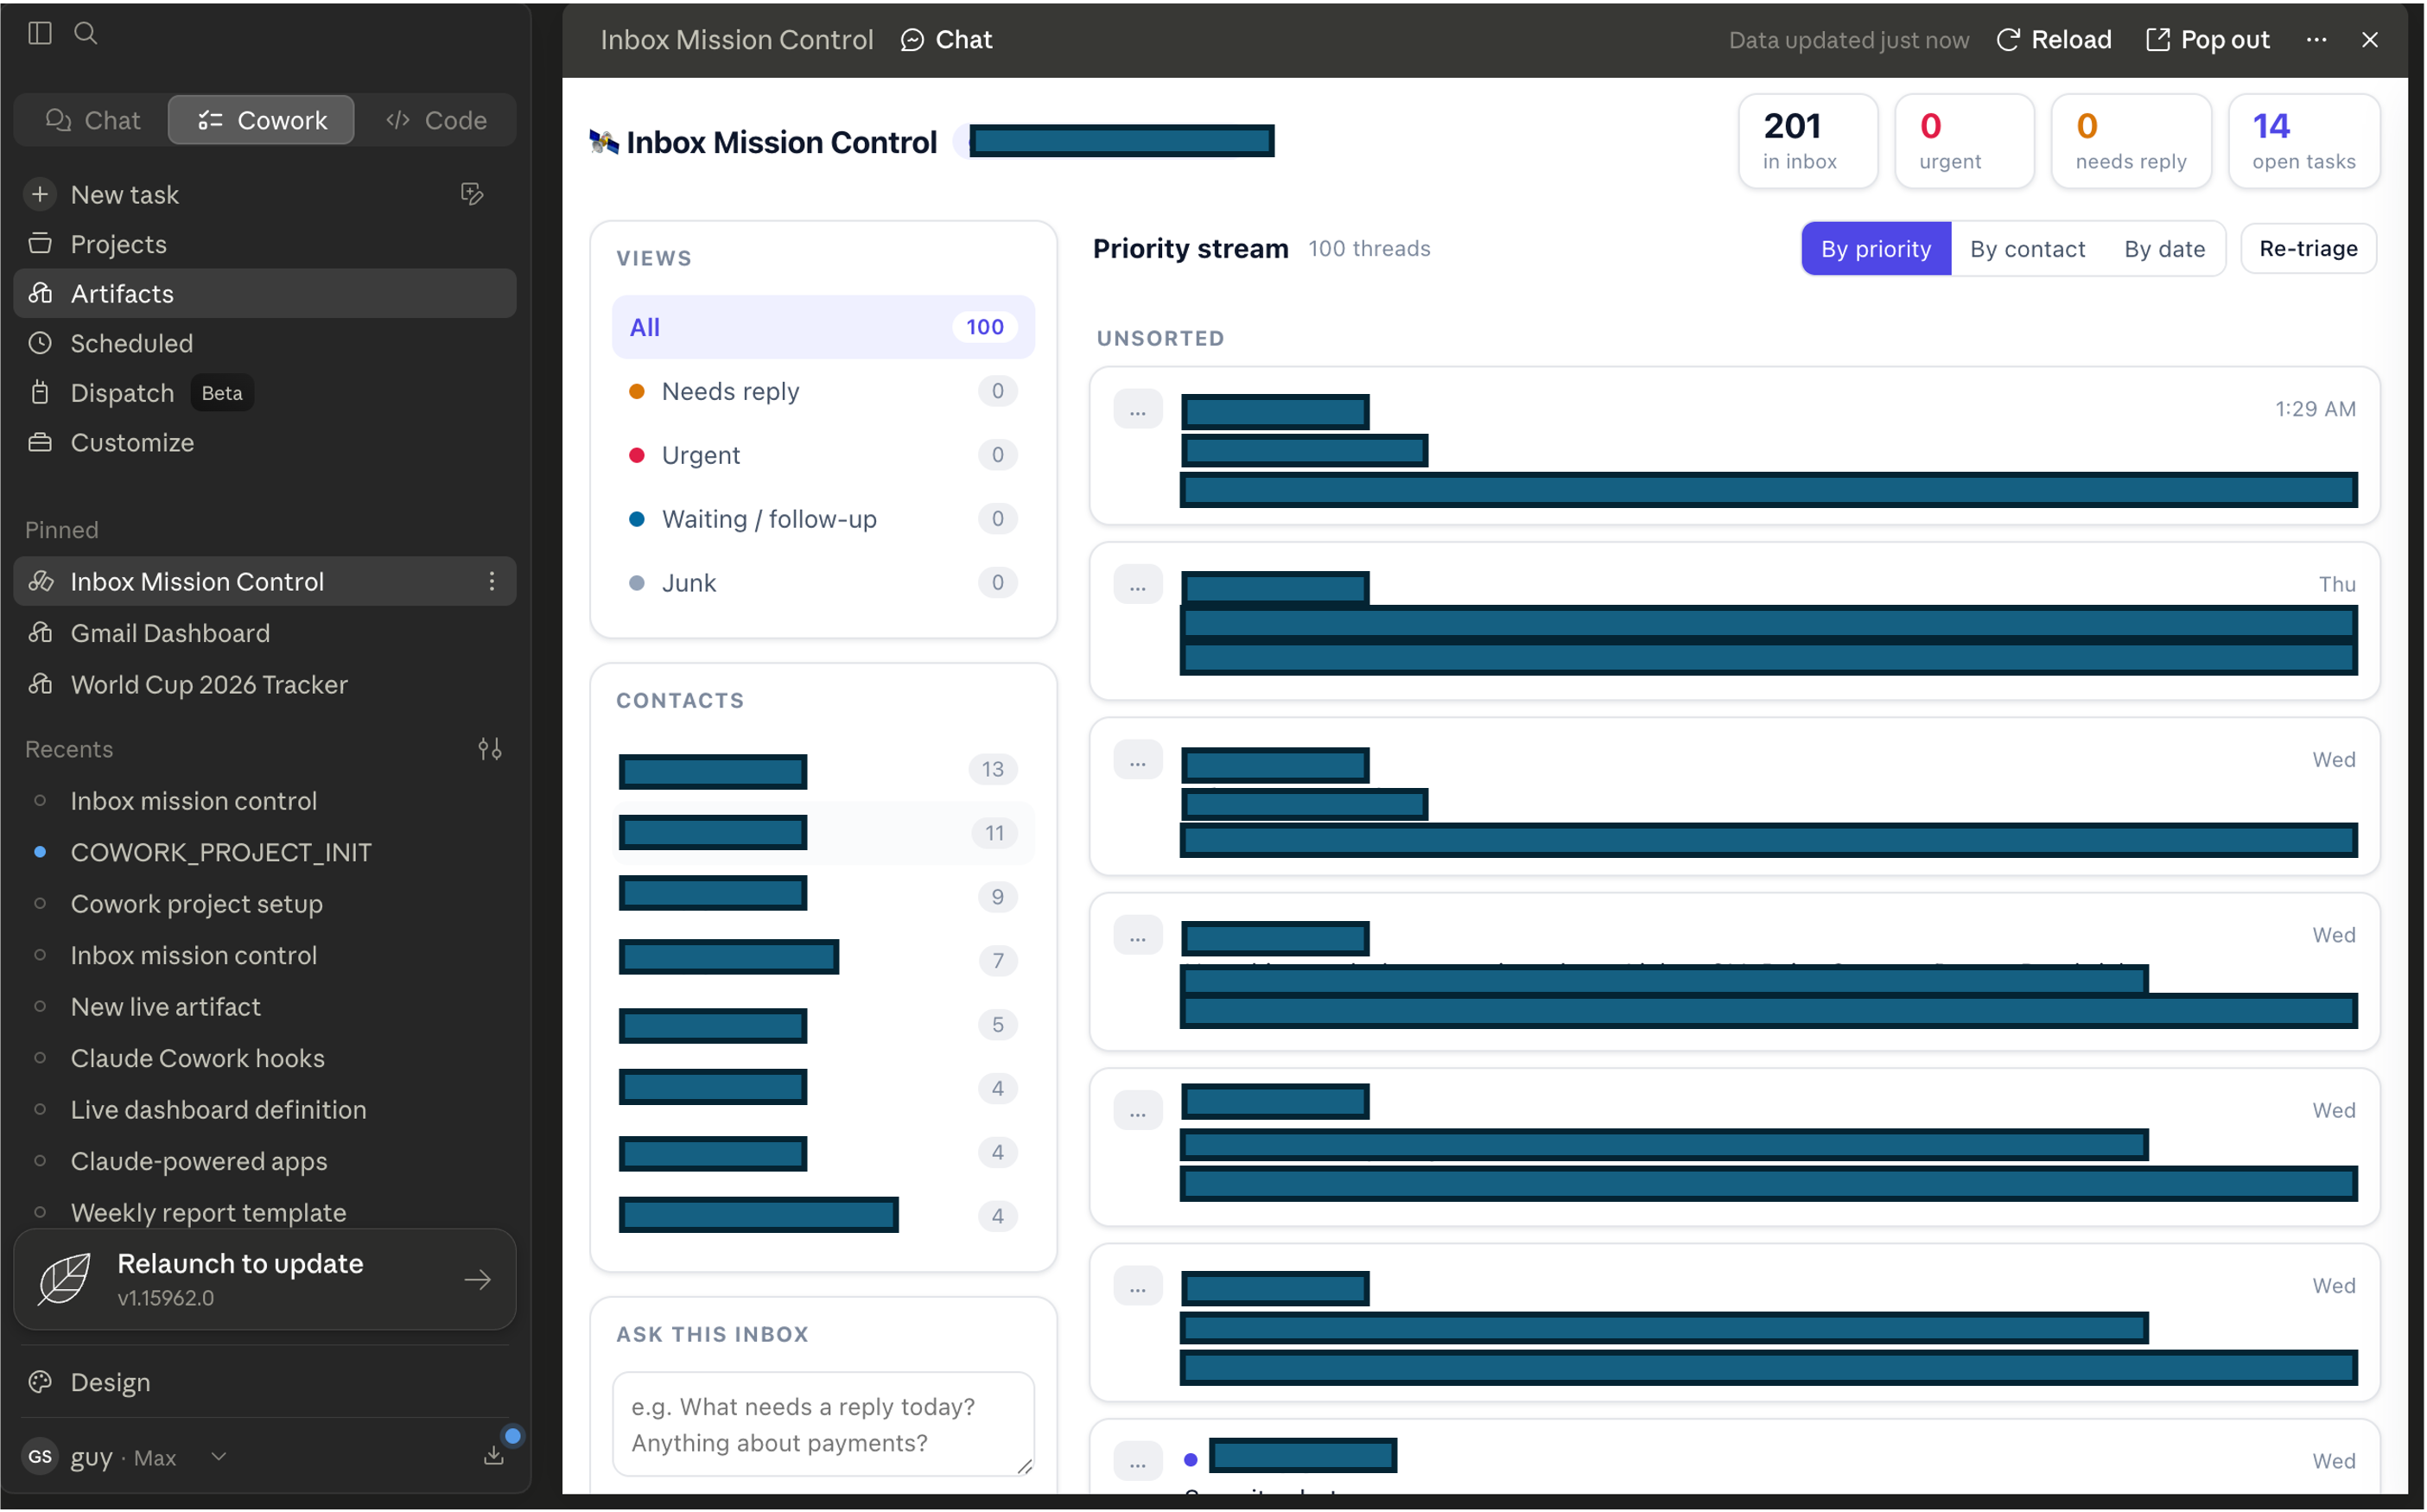The width and height of the screenshot is (2427, 1512).
Task: Click the 0 urgent stat card
Action: pos(1965,141)
